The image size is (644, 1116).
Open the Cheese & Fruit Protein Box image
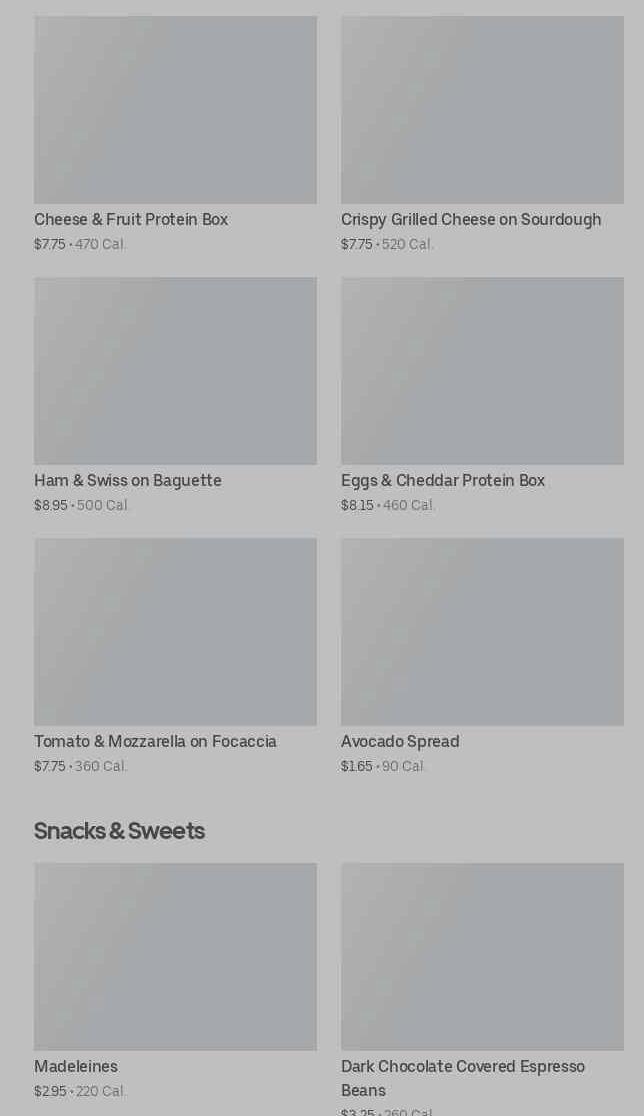pyautogui.click(x=175, y=109)
